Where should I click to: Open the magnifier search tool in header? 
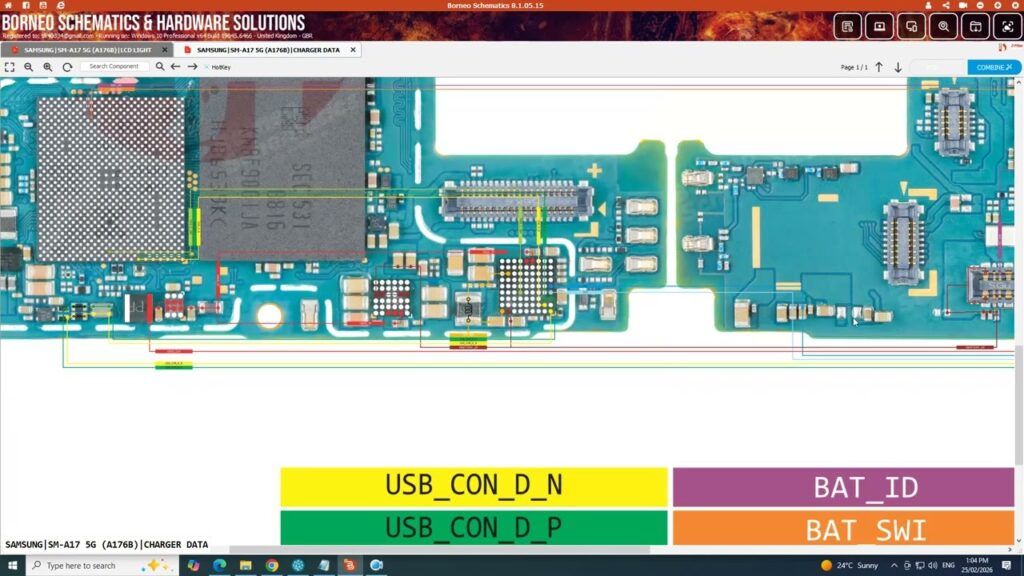pyautogui.click(x=943, y=26)
